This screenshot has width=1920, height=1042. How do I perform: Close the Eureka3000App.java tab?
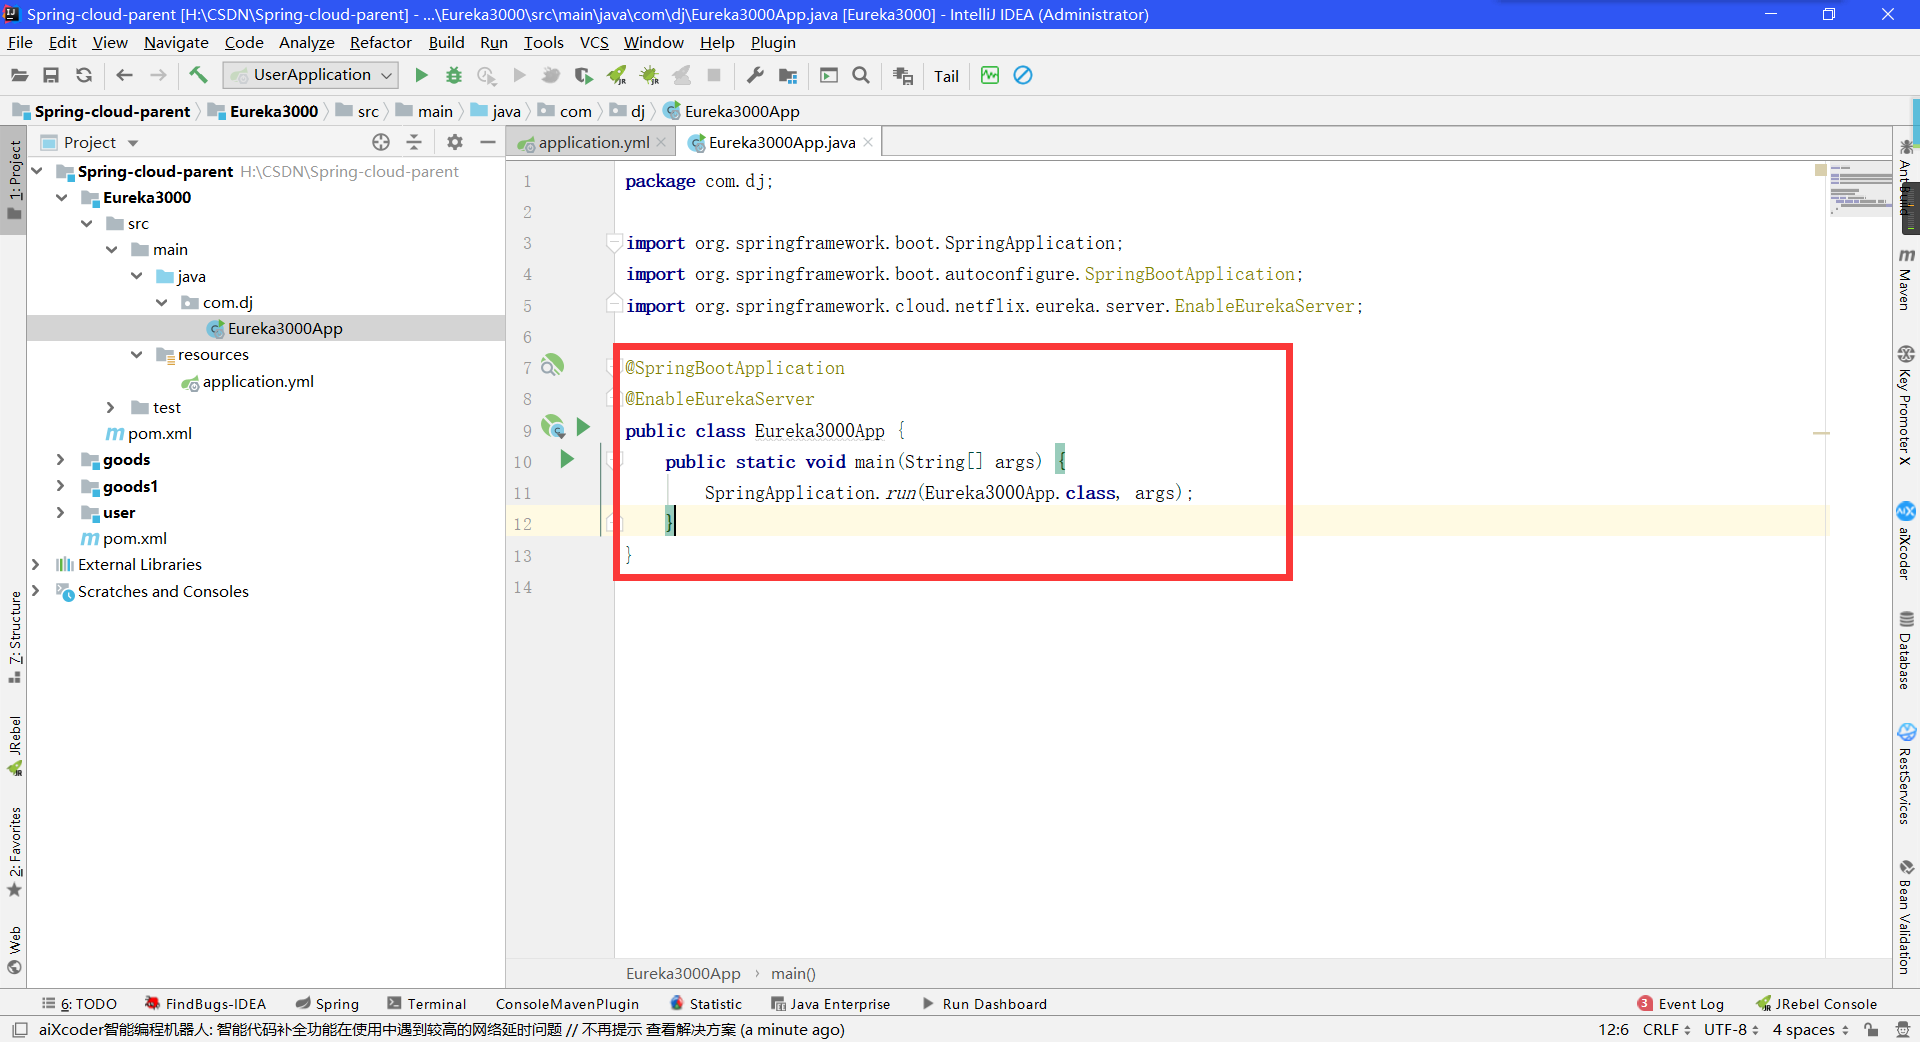point(868,142)
